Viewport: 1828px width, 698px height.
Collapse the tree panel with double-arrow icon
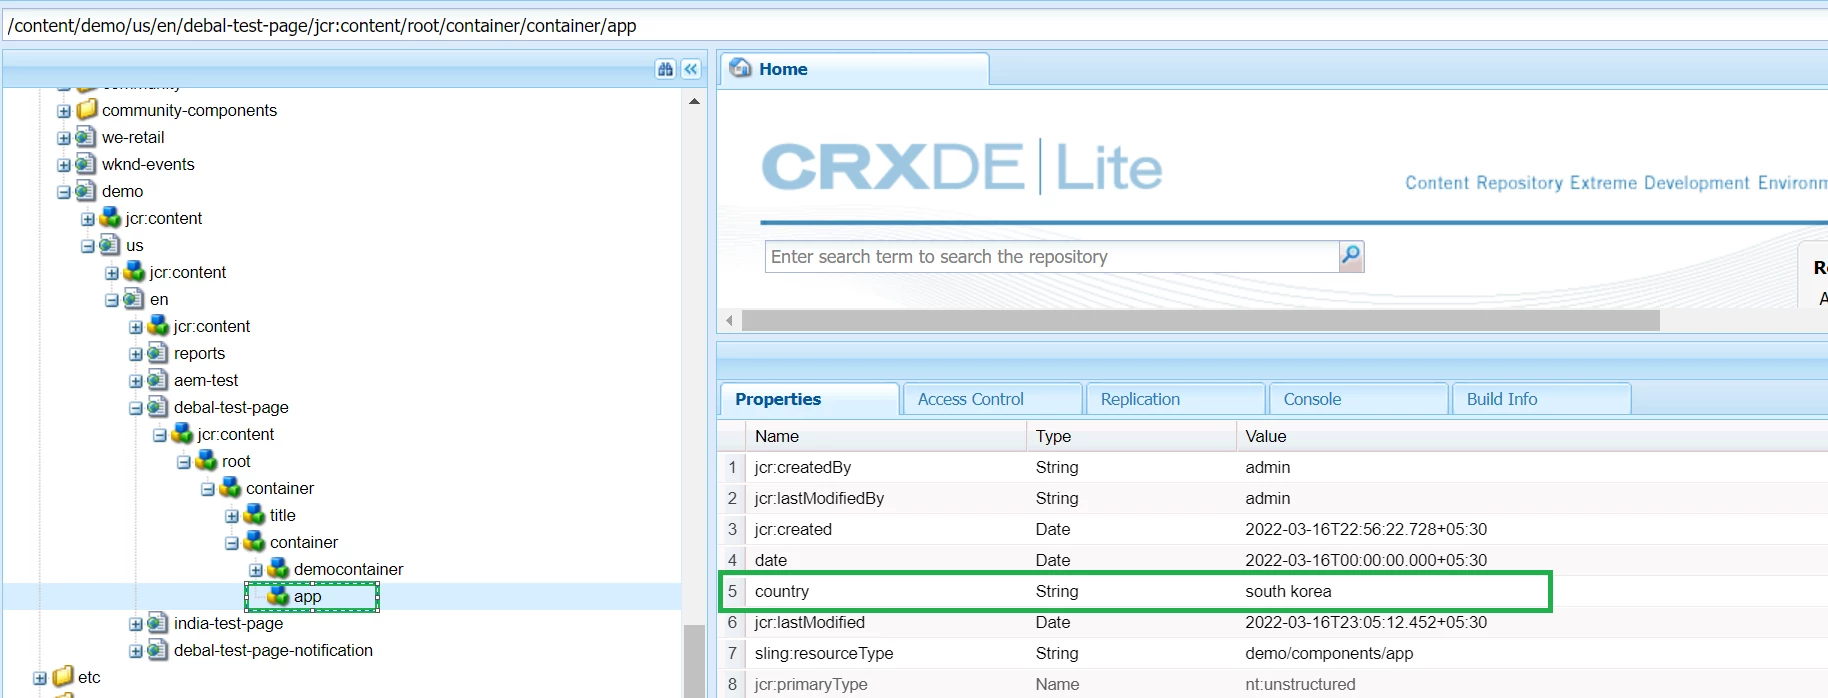point(691,69)
